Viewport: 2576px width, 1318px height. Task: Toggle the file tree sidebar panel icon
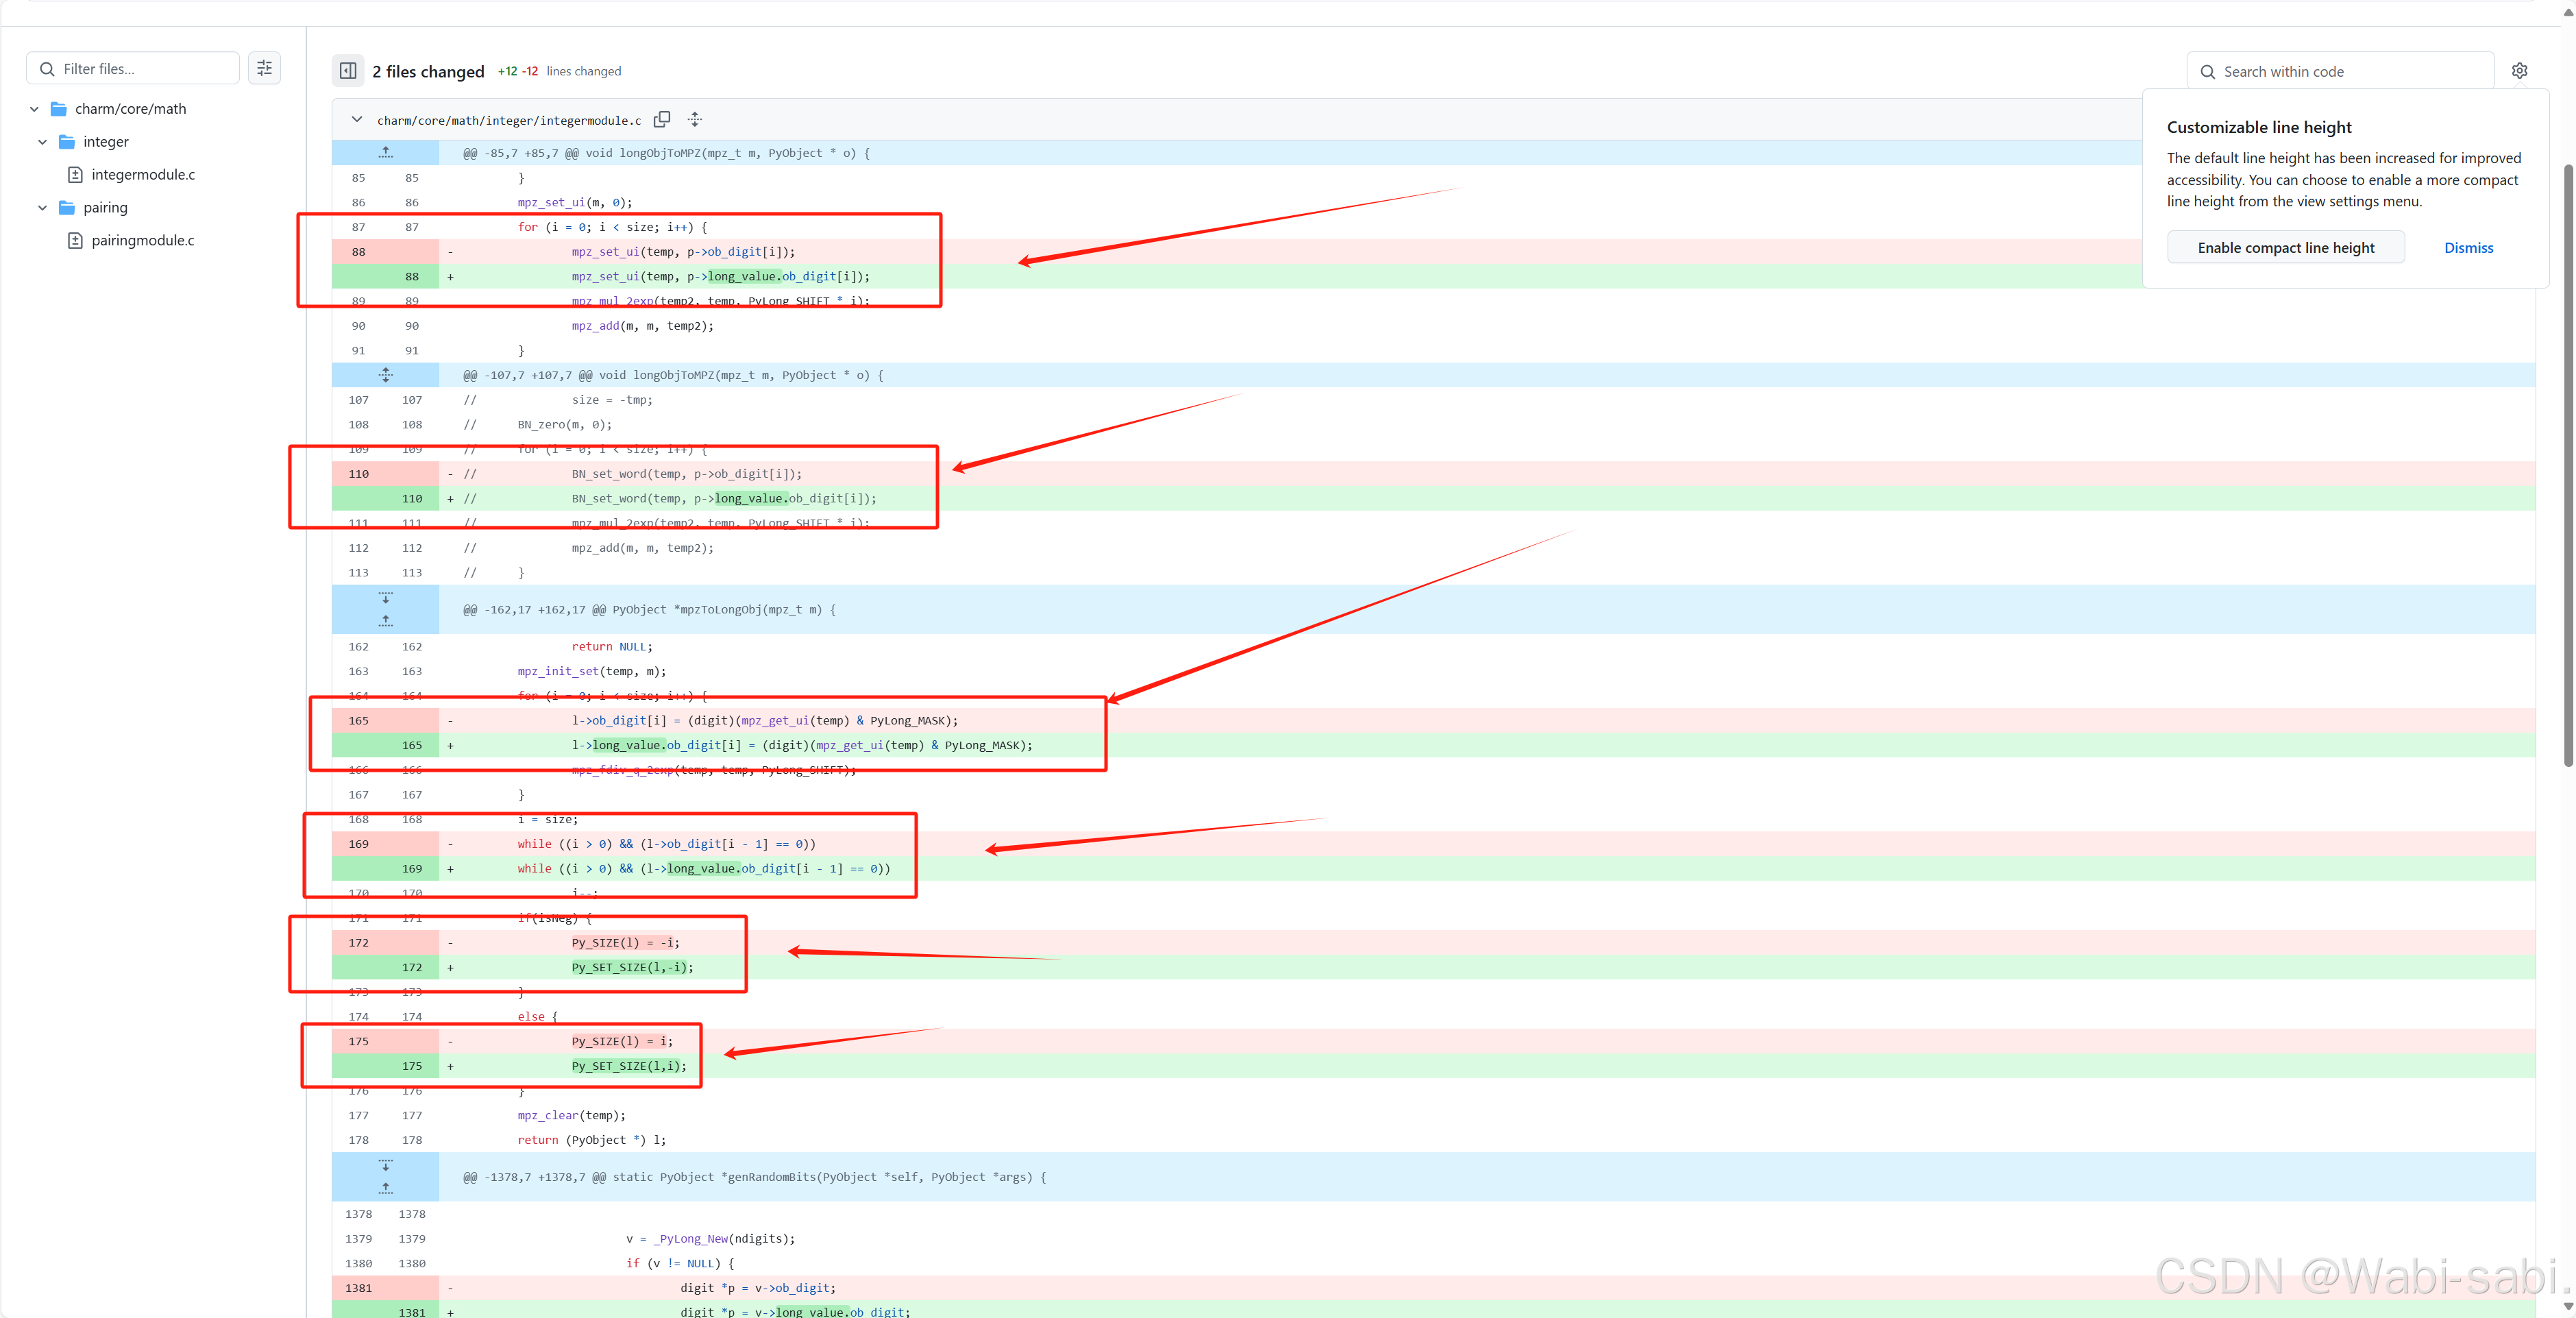pos(348,71)
